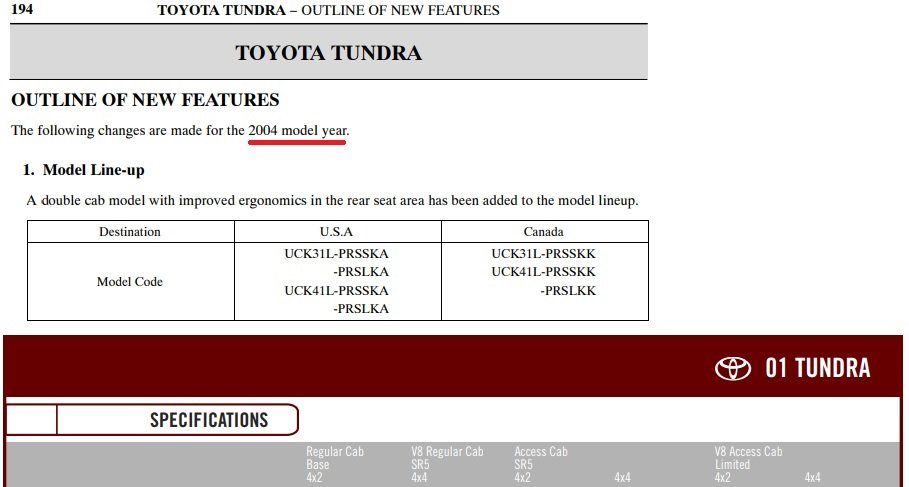
Task: Click the underlined '2004 model year' text
Action: [x=297, y=131]
